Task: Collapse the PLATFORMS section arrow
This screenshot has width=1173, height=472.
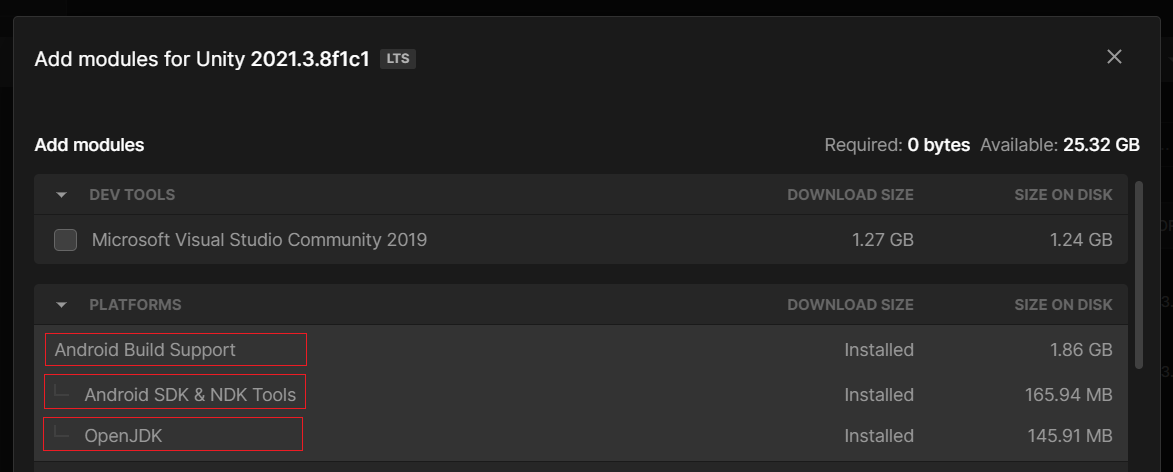Action: 62,305
